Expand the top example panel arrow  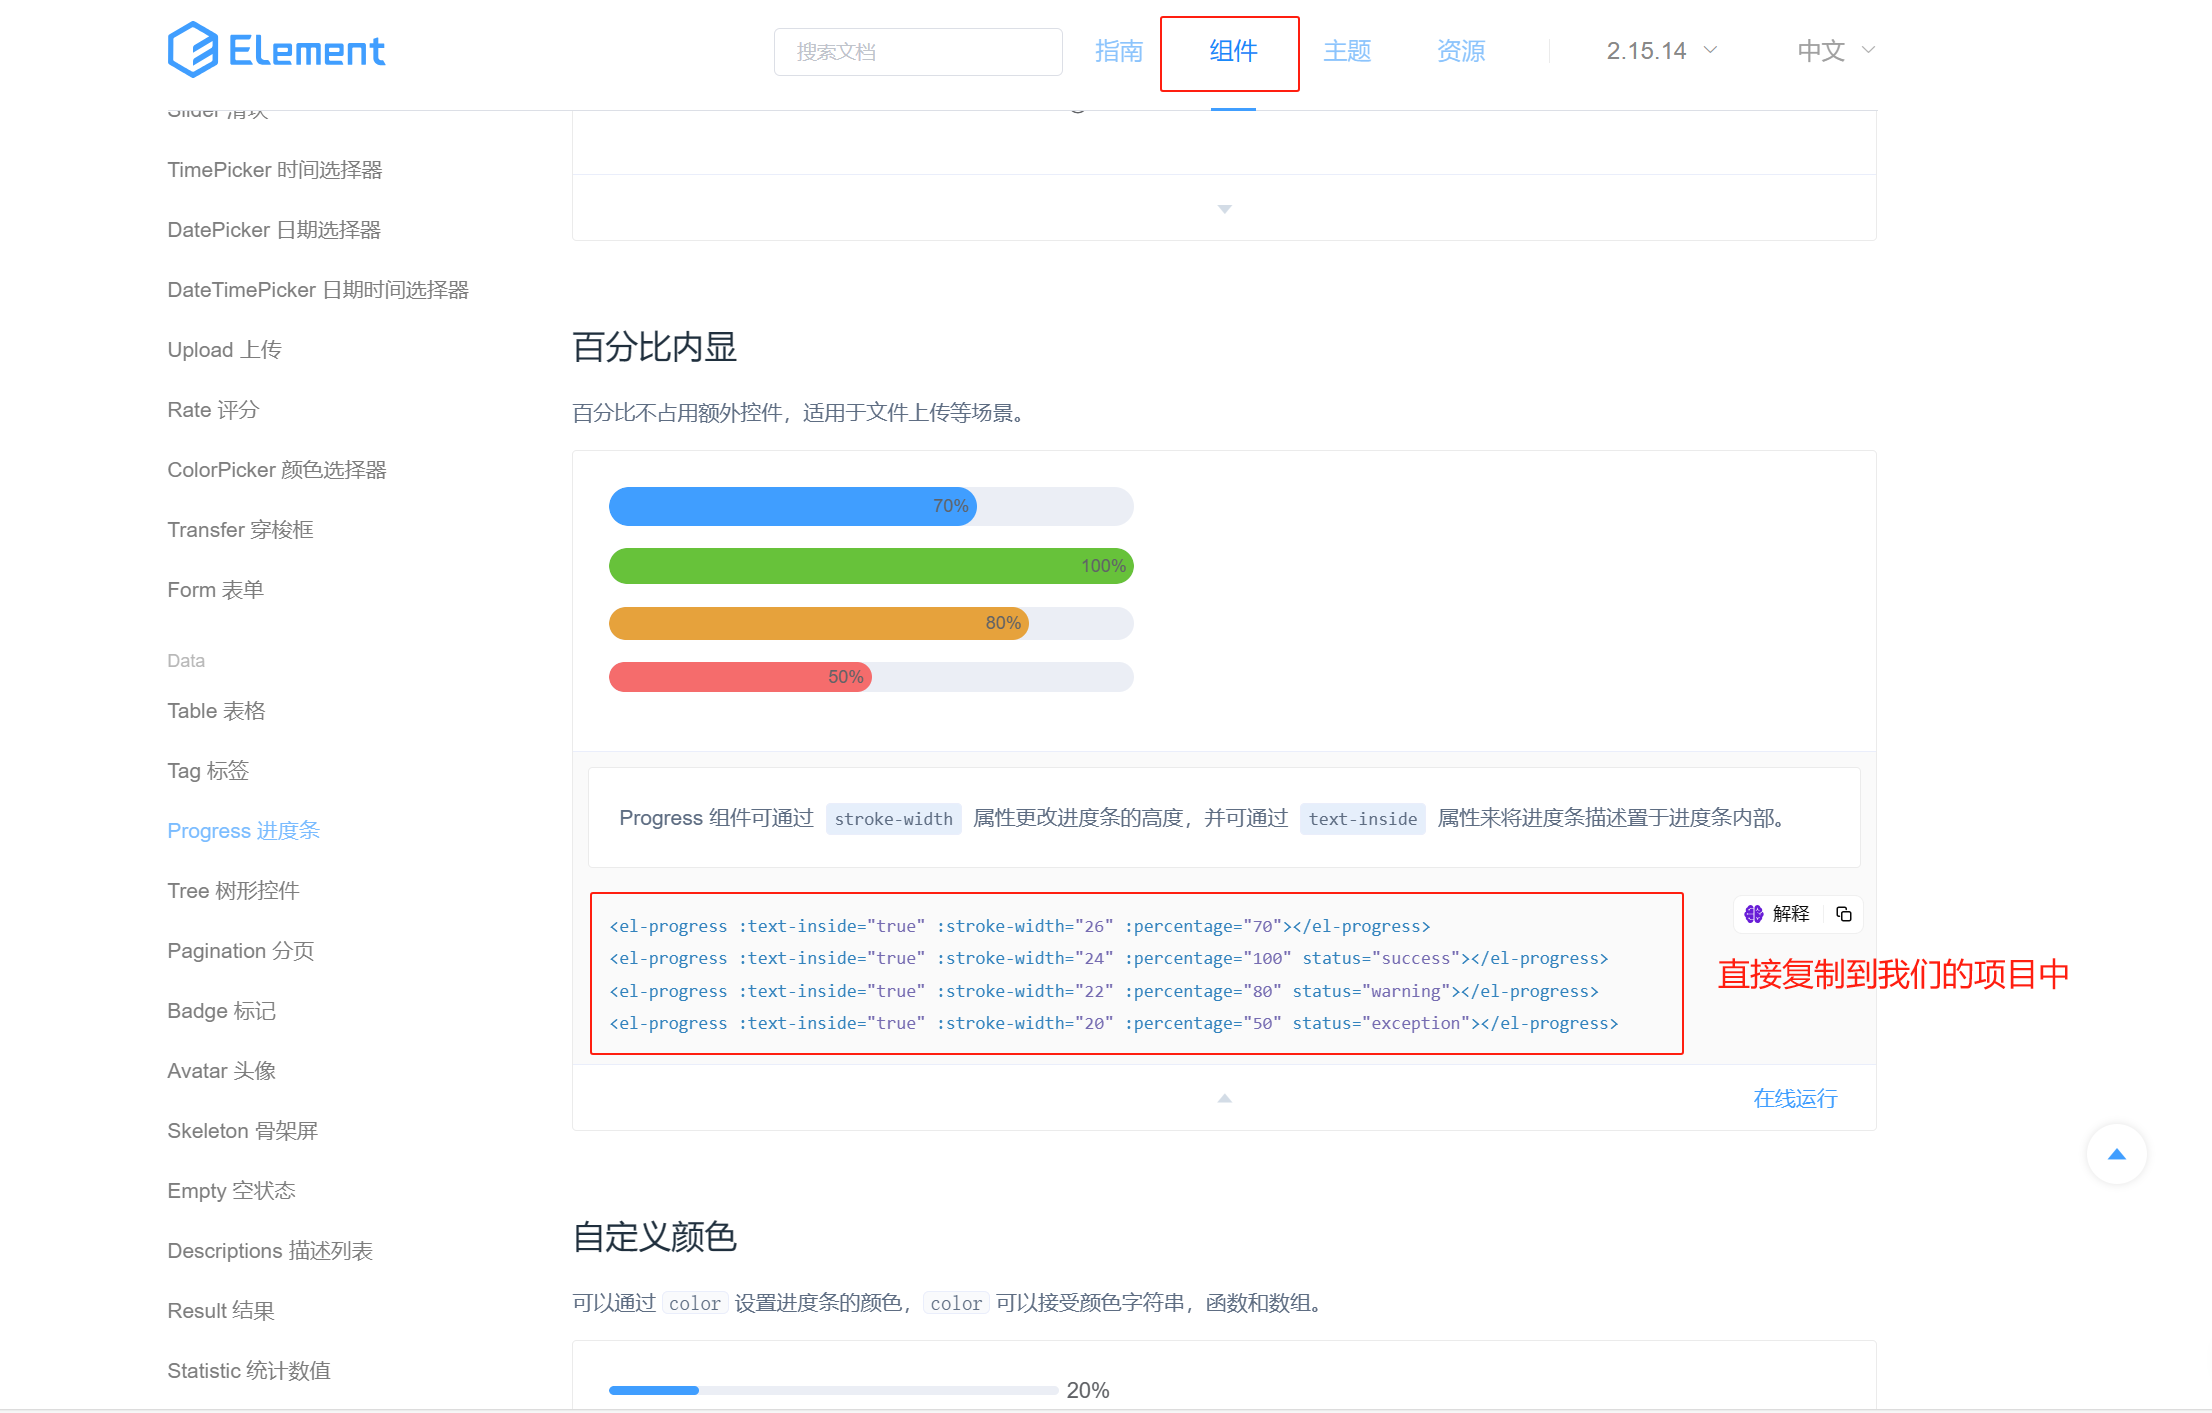(x=1224, y=208)
